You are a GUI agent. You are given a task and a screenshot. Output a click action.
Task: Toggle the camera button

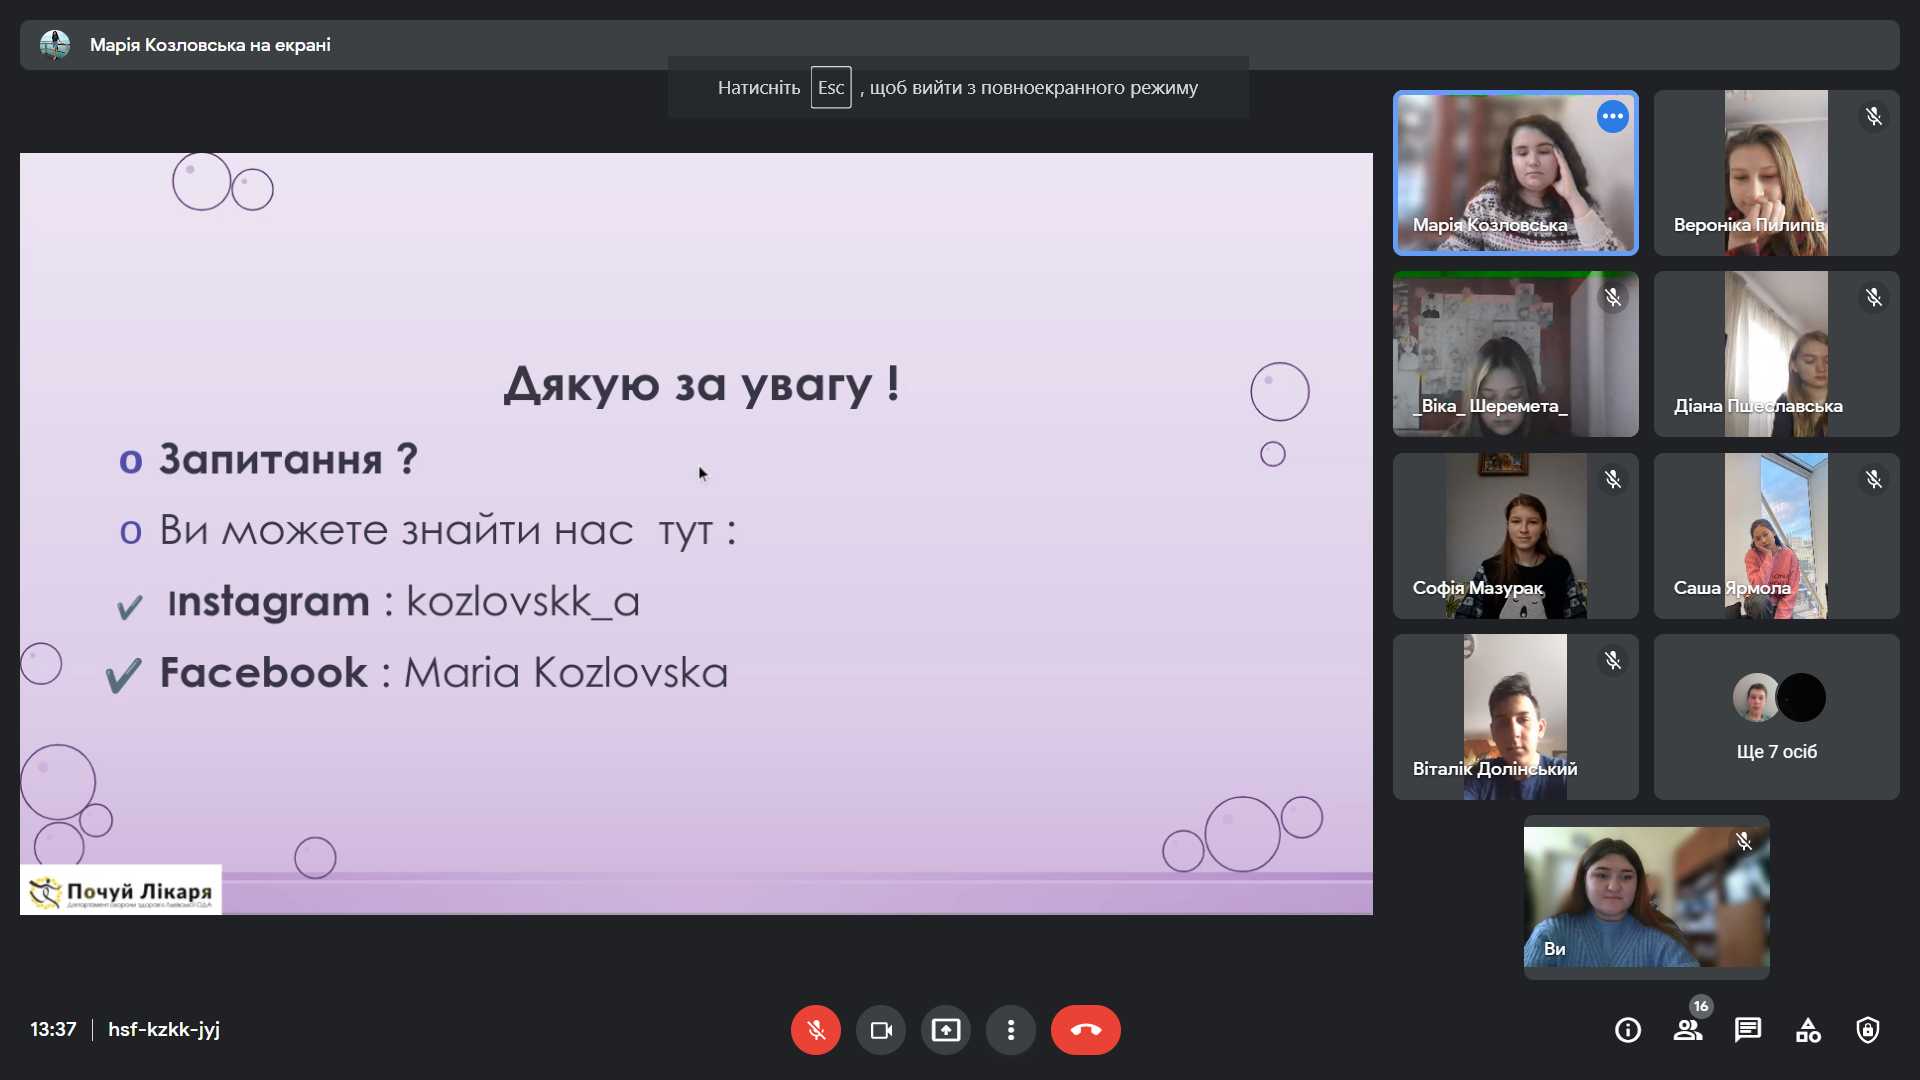(880, 1030)
